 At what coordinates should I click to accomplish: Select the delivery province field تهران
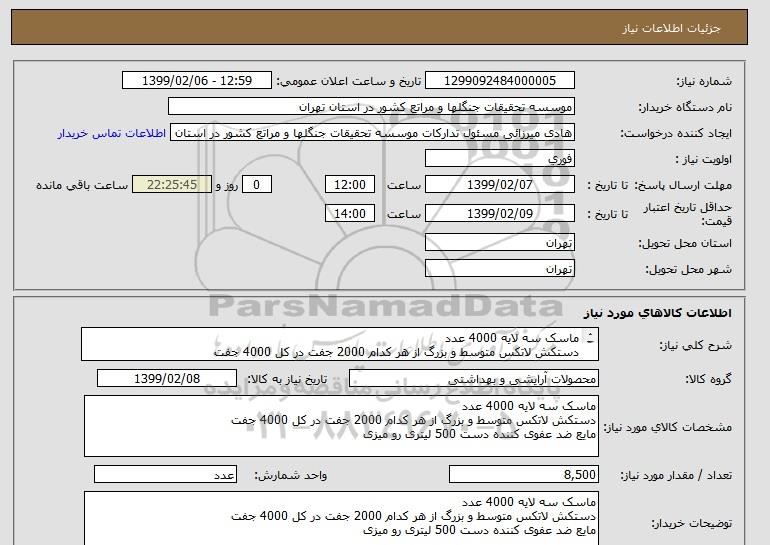point(499,243)
